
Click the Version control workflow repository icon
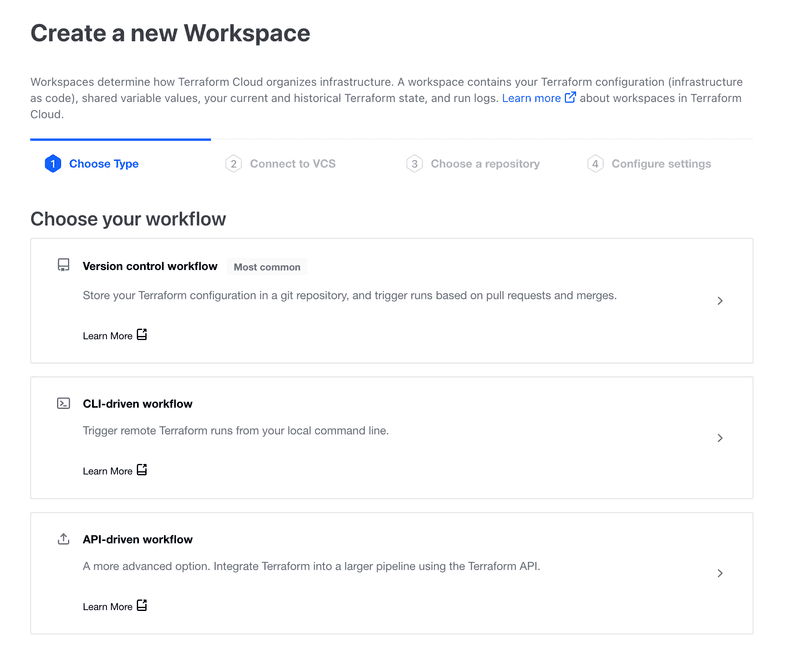(x=63, y=265)
